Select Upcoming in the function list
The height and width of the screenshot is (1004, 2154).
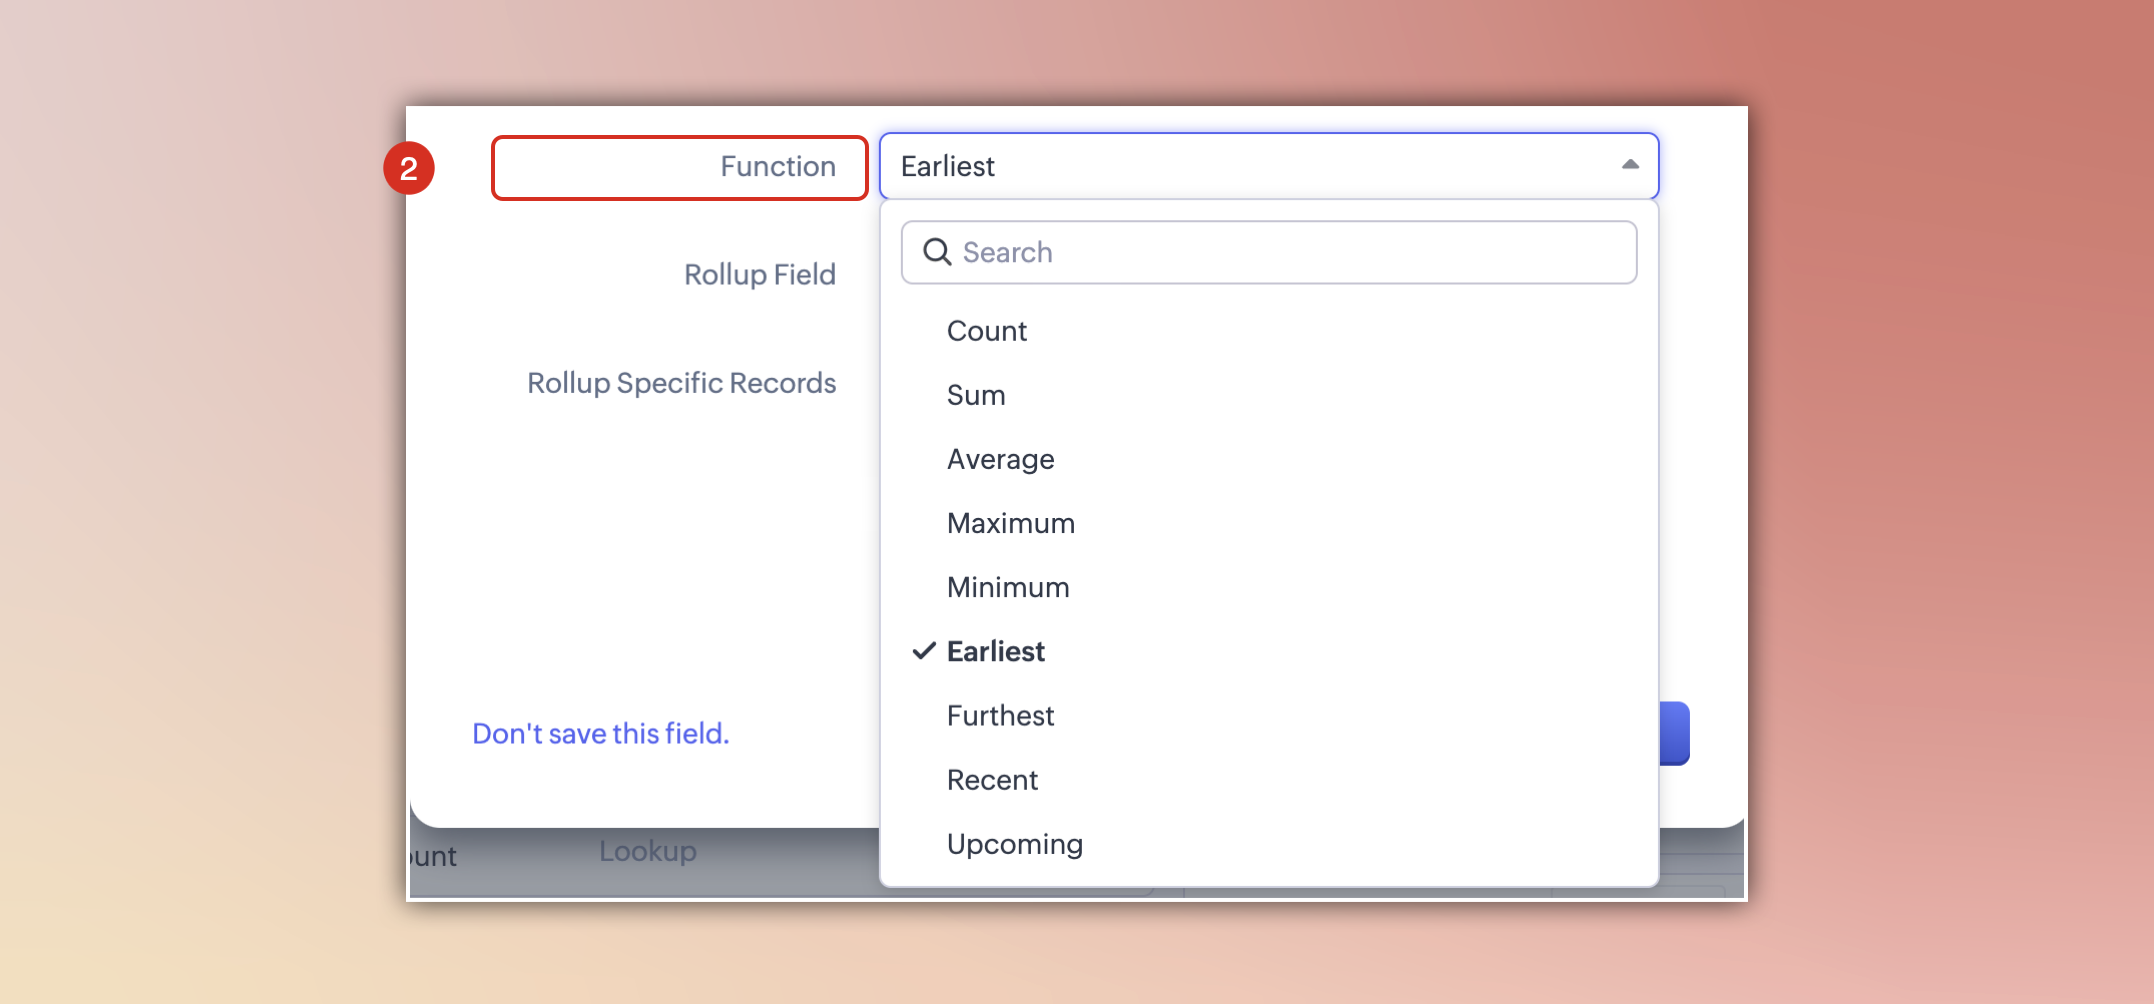tap(1014, 844)
